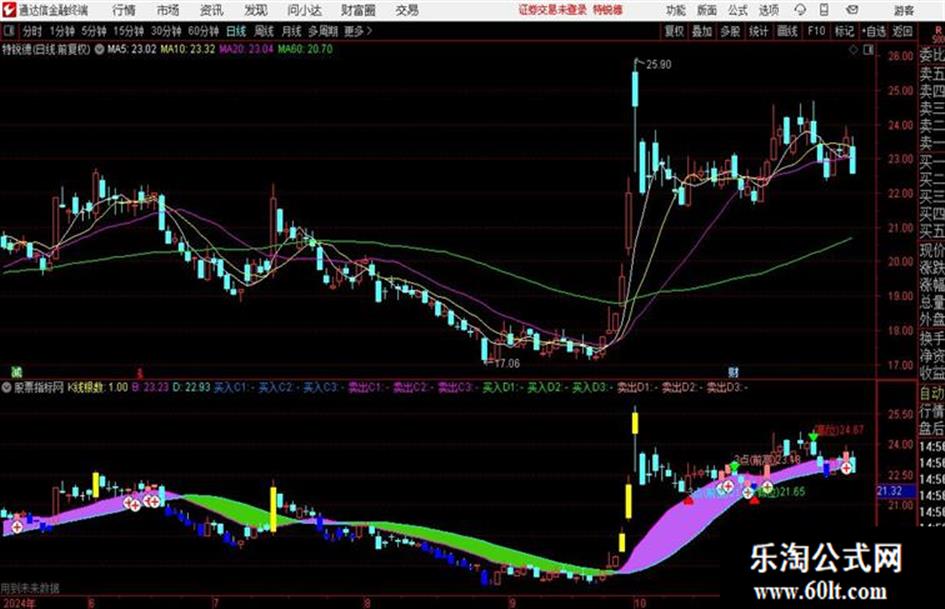Click the 画线 drawing toolbar button
The height and width of the screenshot is (609, 945).
[787, 31]
